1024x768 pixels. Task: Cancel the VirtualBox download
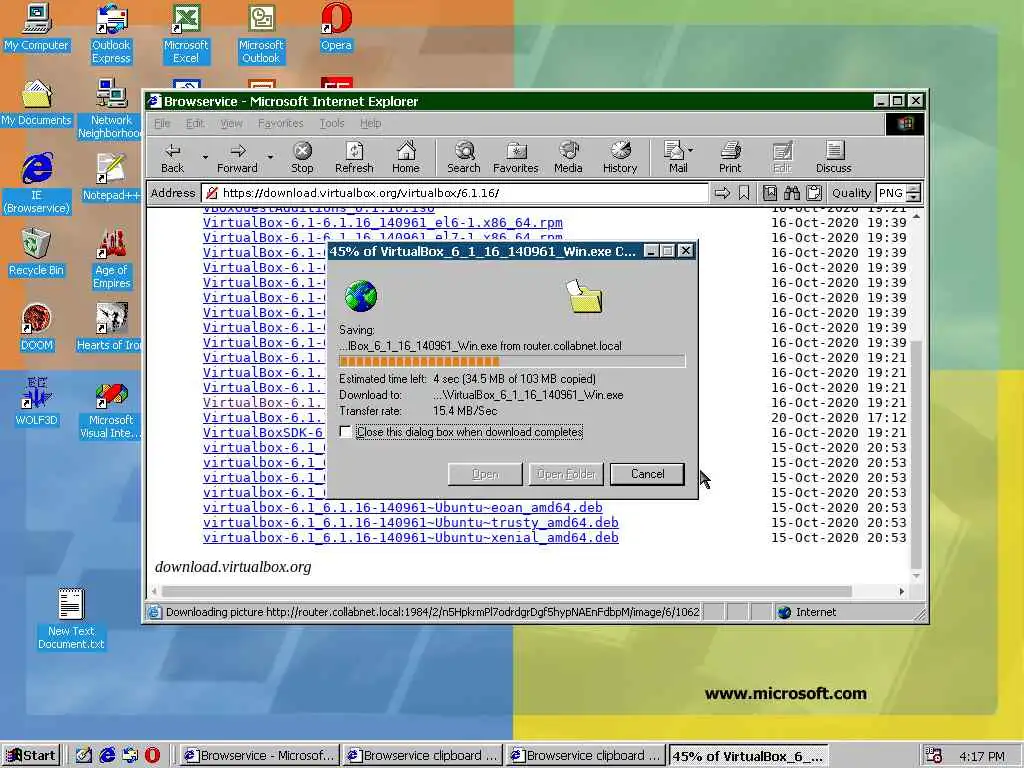pyautogui.click(x=647, y=474)
